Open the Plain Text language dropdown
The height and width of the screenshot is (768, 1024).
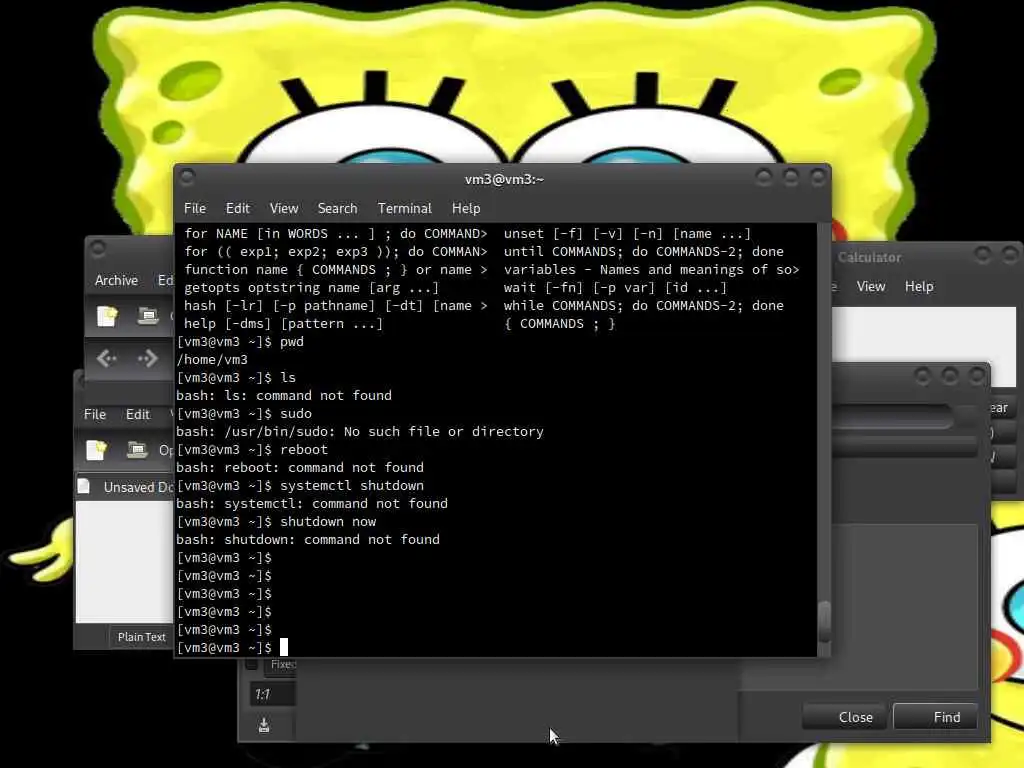click(x=141, y=637)
